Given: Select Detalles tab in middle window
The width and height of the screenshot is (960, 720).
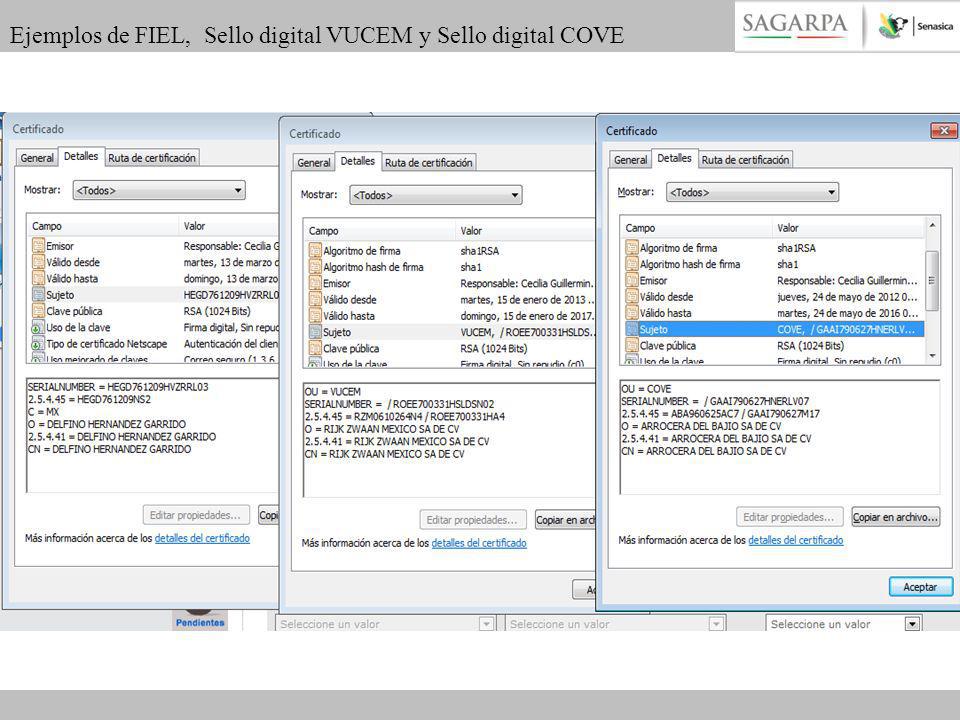Looking at the screenshot, I should click(x=358, y=161).
